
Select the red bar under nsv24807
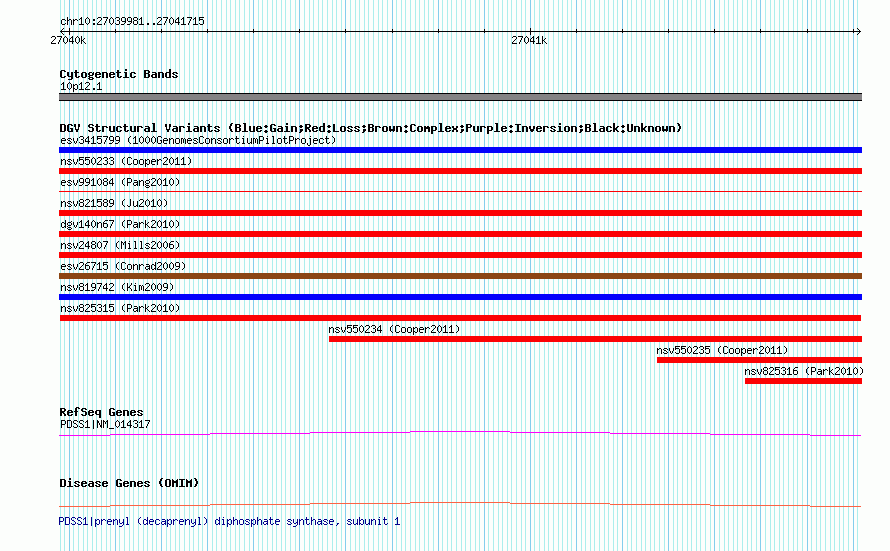460,255
